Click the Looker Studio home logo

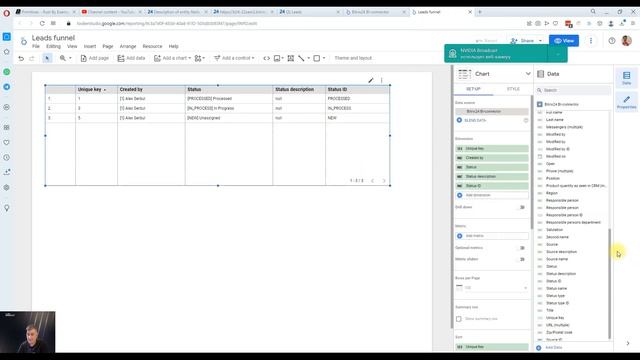24,42
